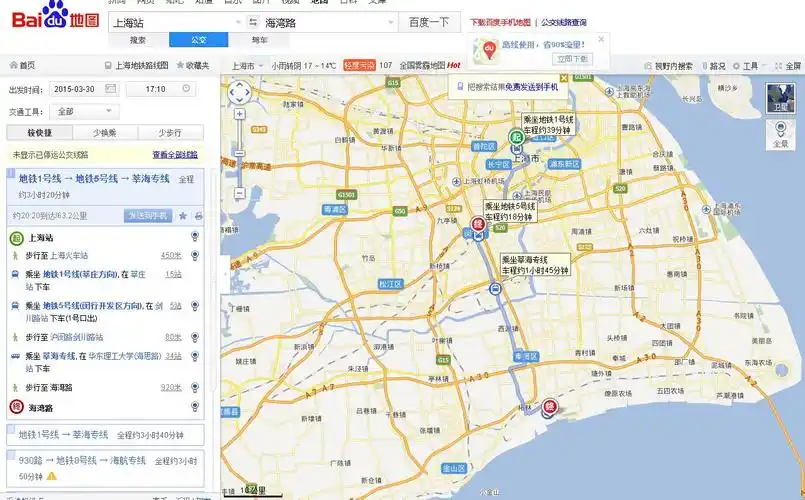Locate 海湾路 destination via its pin icon
The height and width of the screenshot is (500, 805).
coord(195,407)
